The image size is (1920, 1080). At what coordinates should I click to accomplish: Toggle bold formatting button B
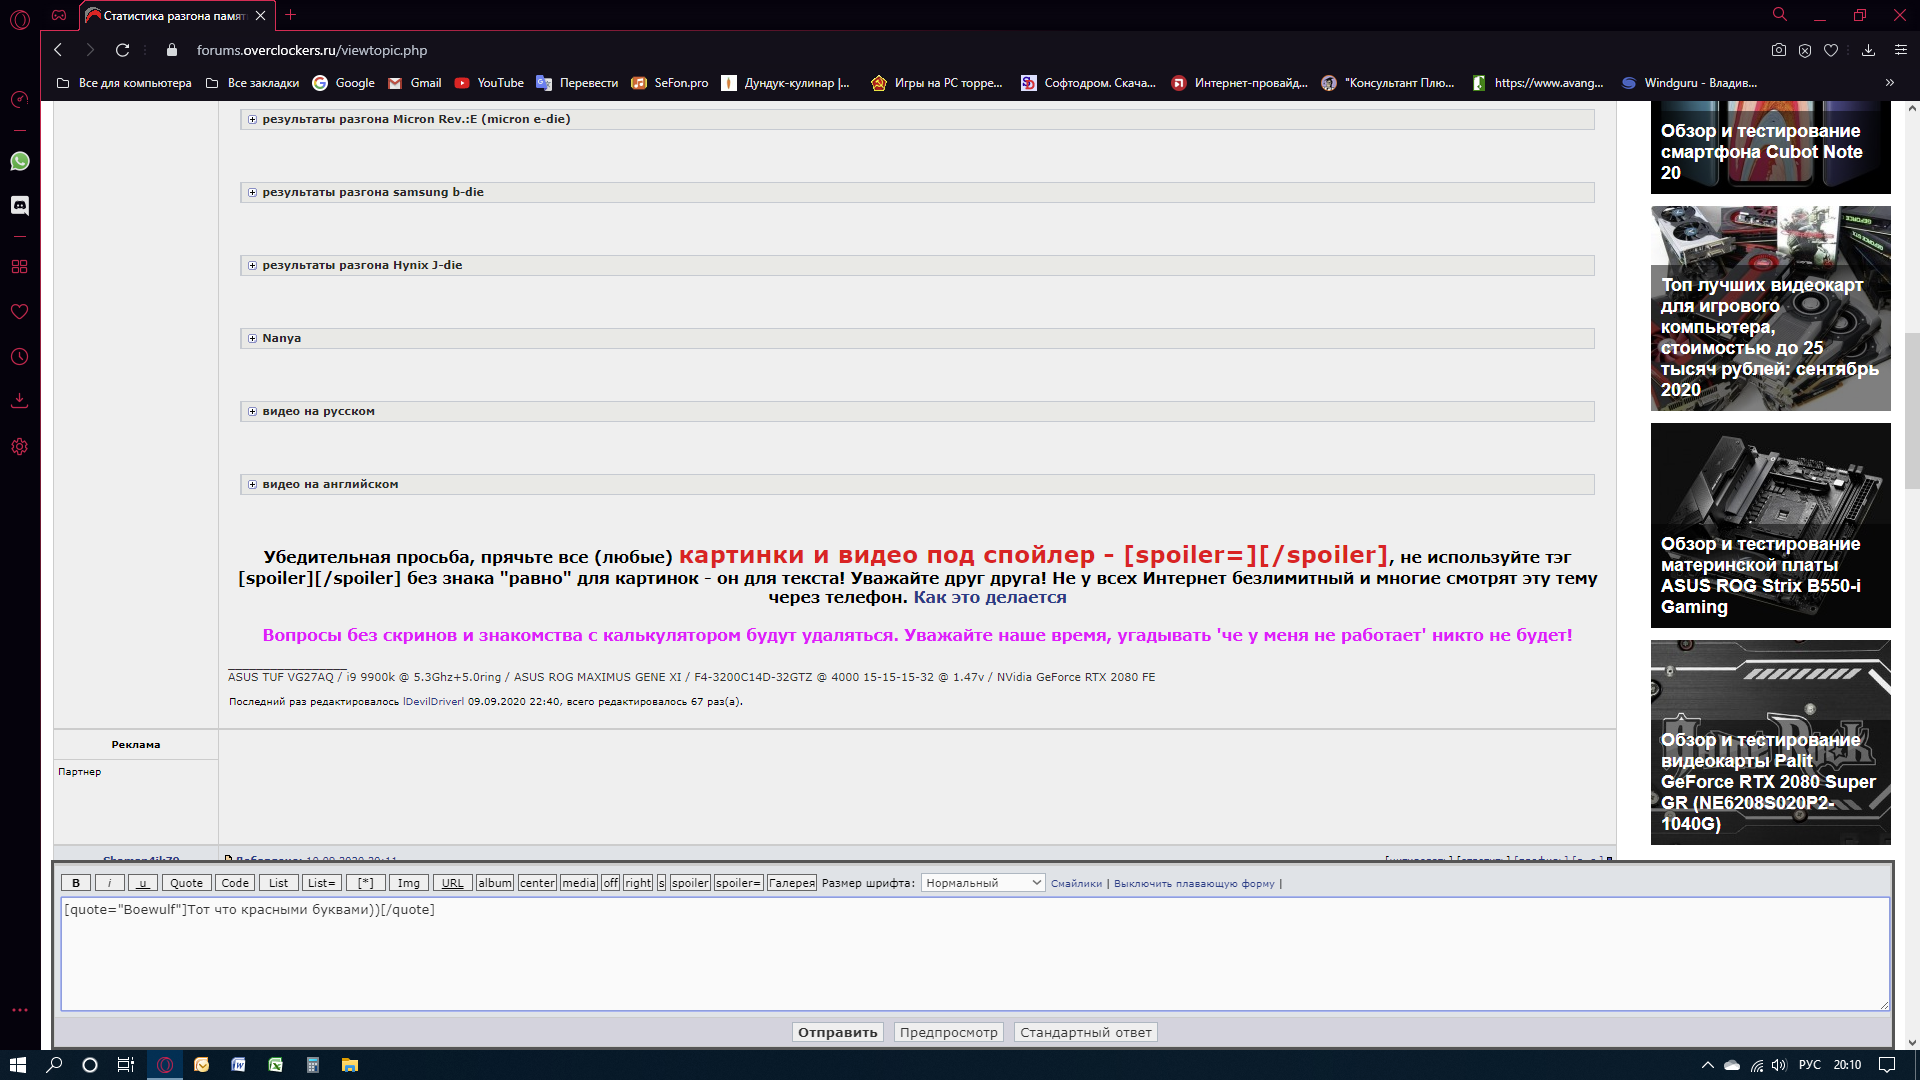(76, 883)
